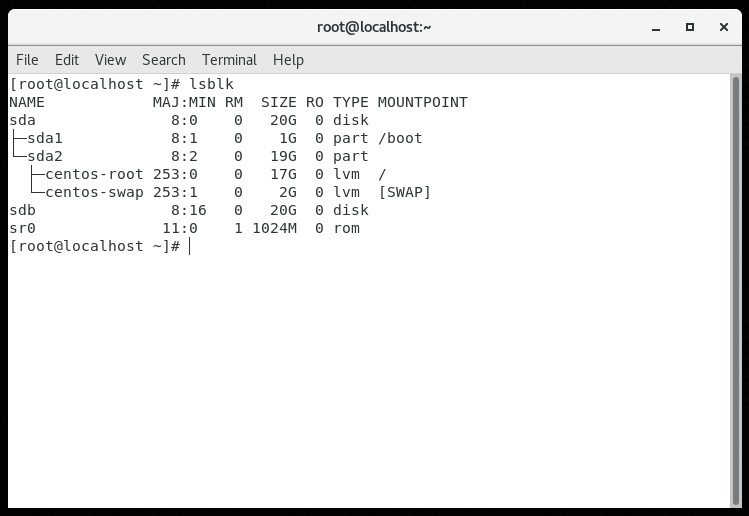
Task: Open the Help menu
Action: click(288, 60)
